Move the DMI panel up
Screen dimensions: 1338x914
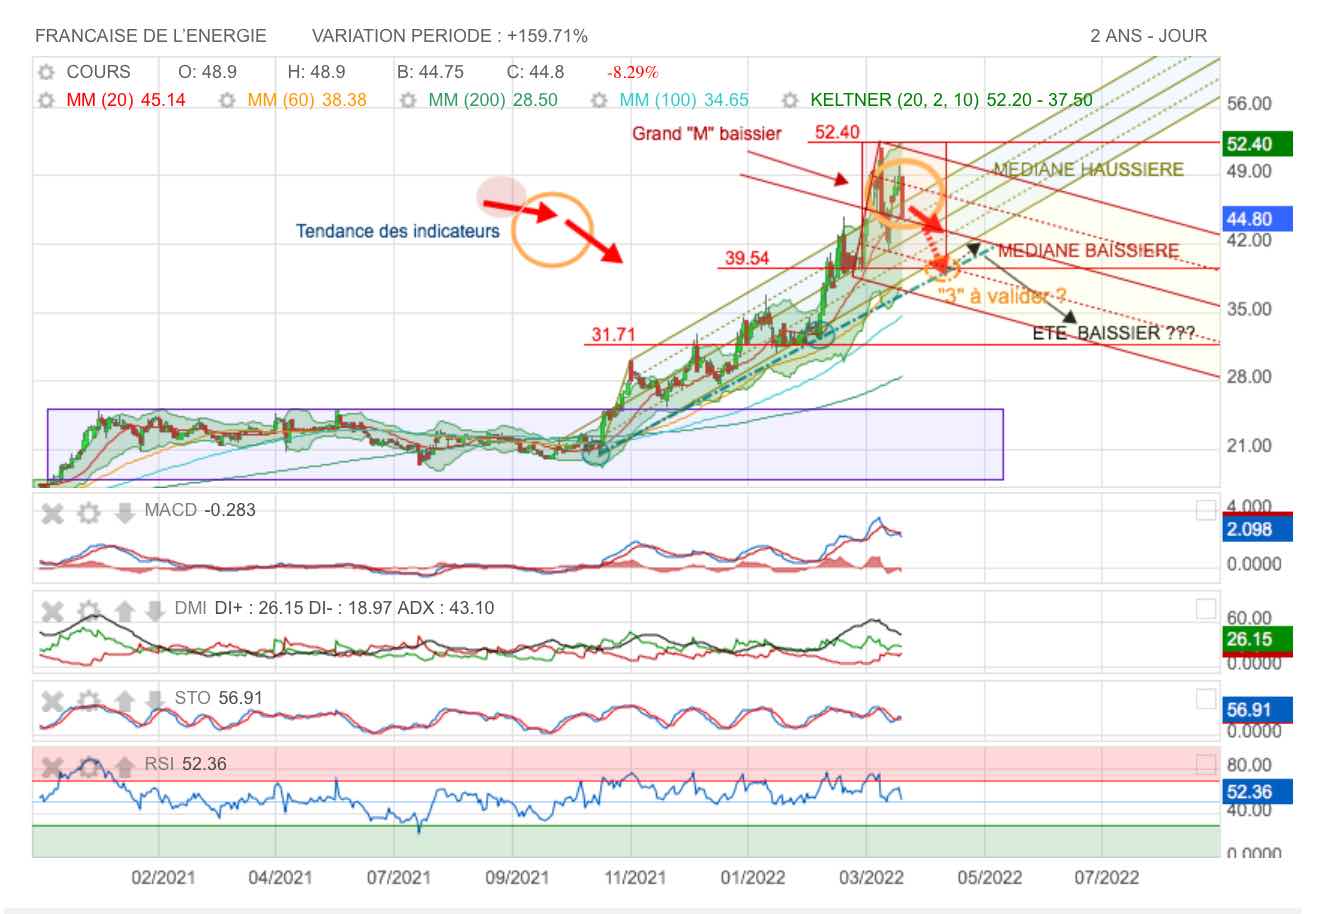[124, 609]
